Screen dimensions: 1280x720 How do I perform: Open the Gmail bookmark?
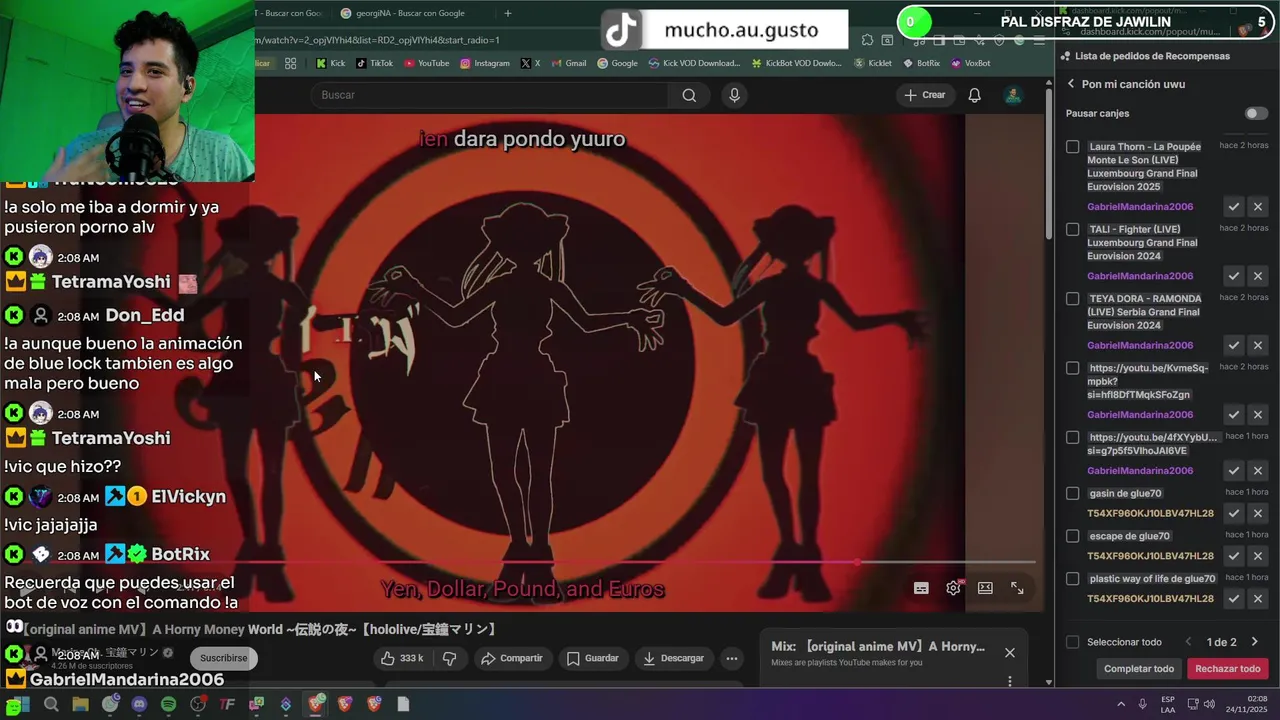pos(568,63)
